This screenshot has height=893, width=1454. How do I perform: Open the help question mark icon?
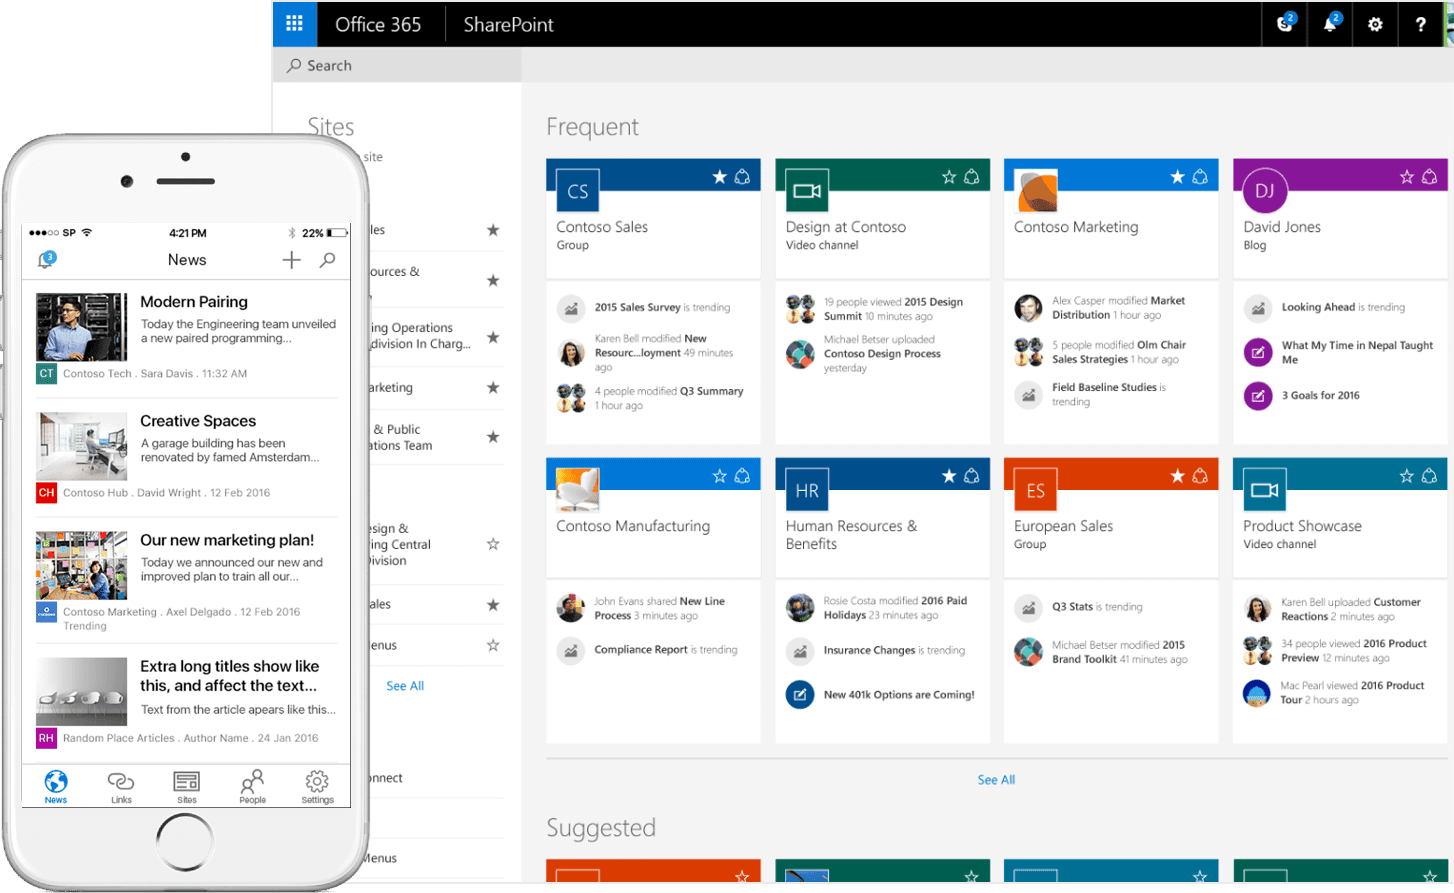1420,24
